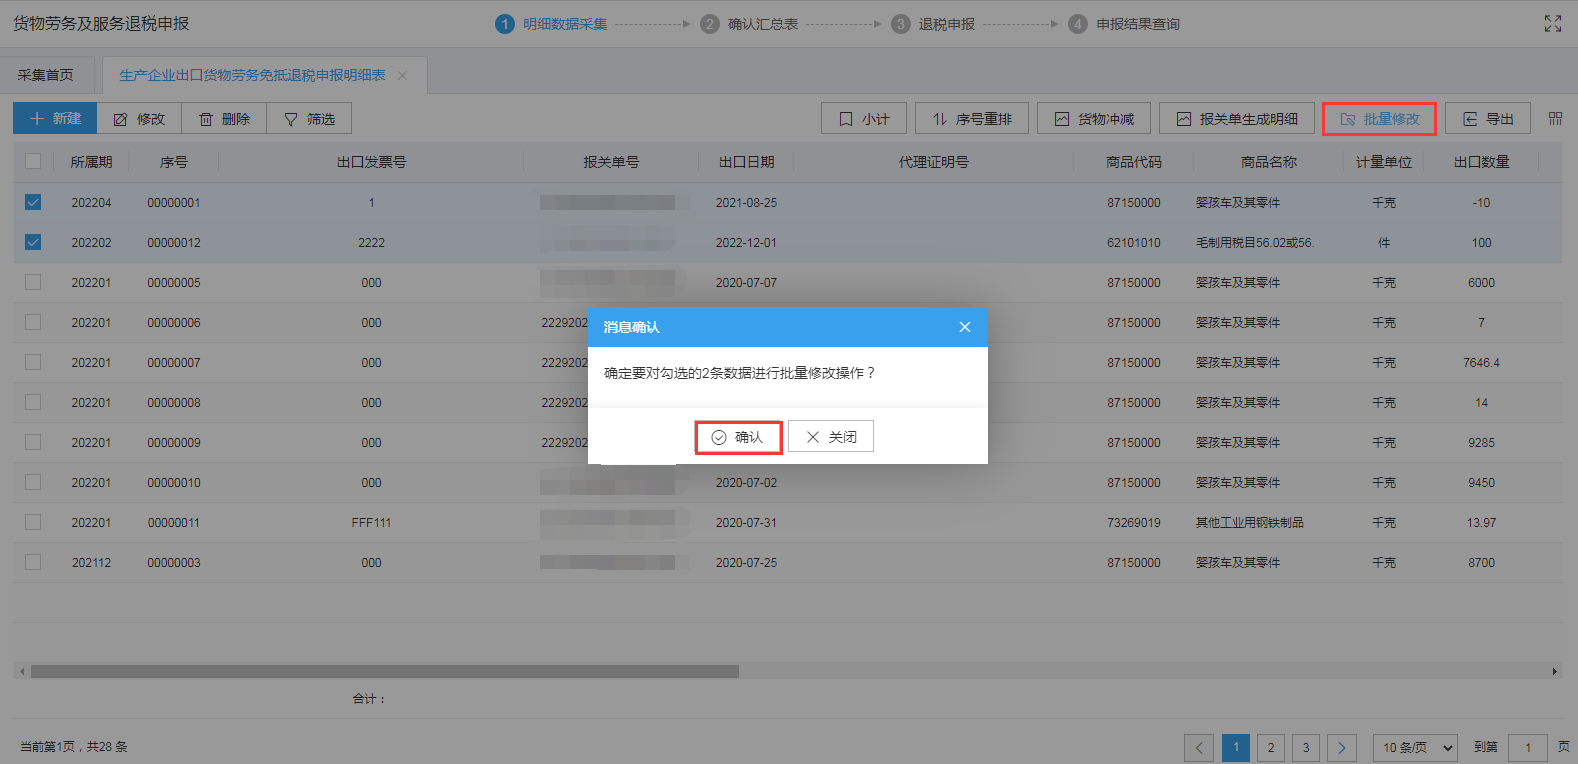
Task: Click the 出口日期 column header
Action: click(x=746, y=162)
